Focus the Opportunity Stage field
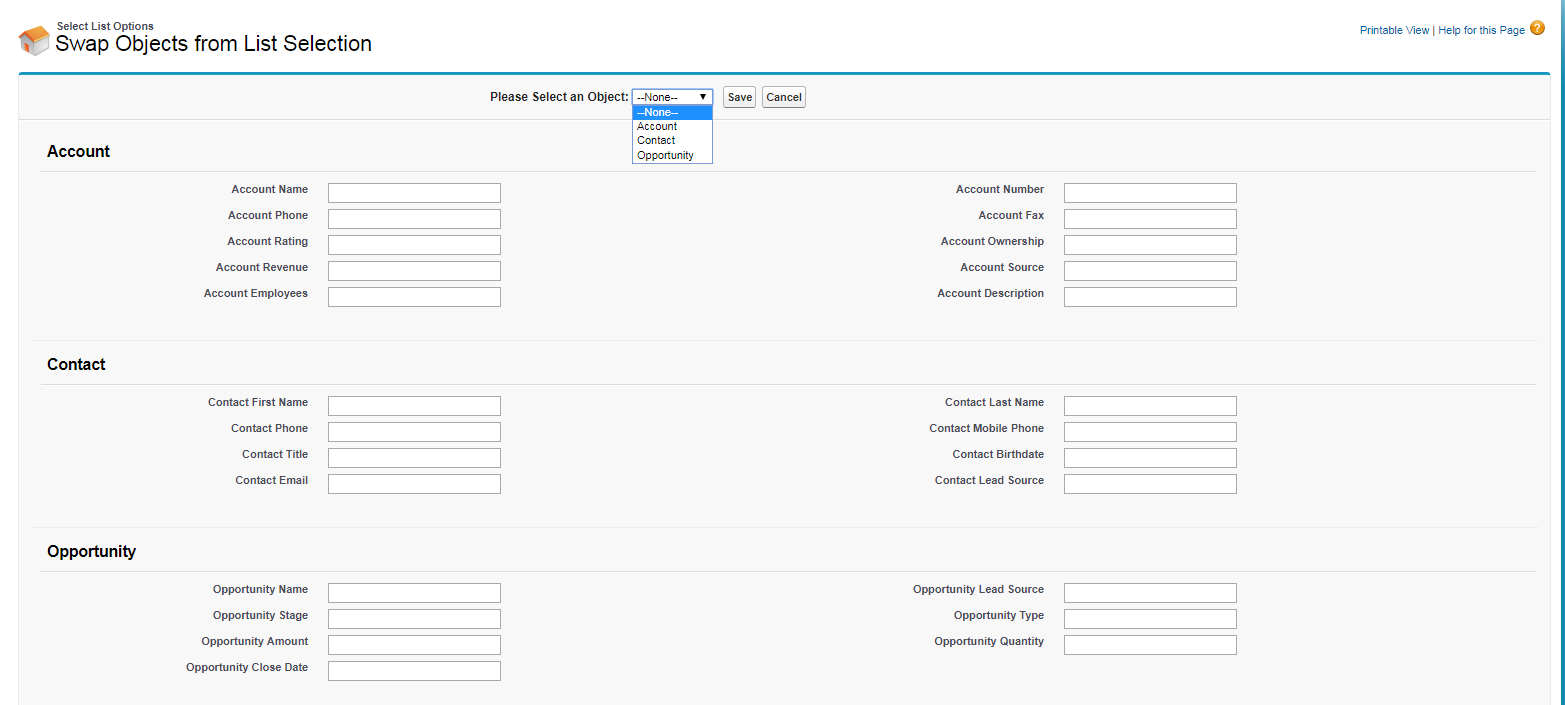 pos(414,619)
